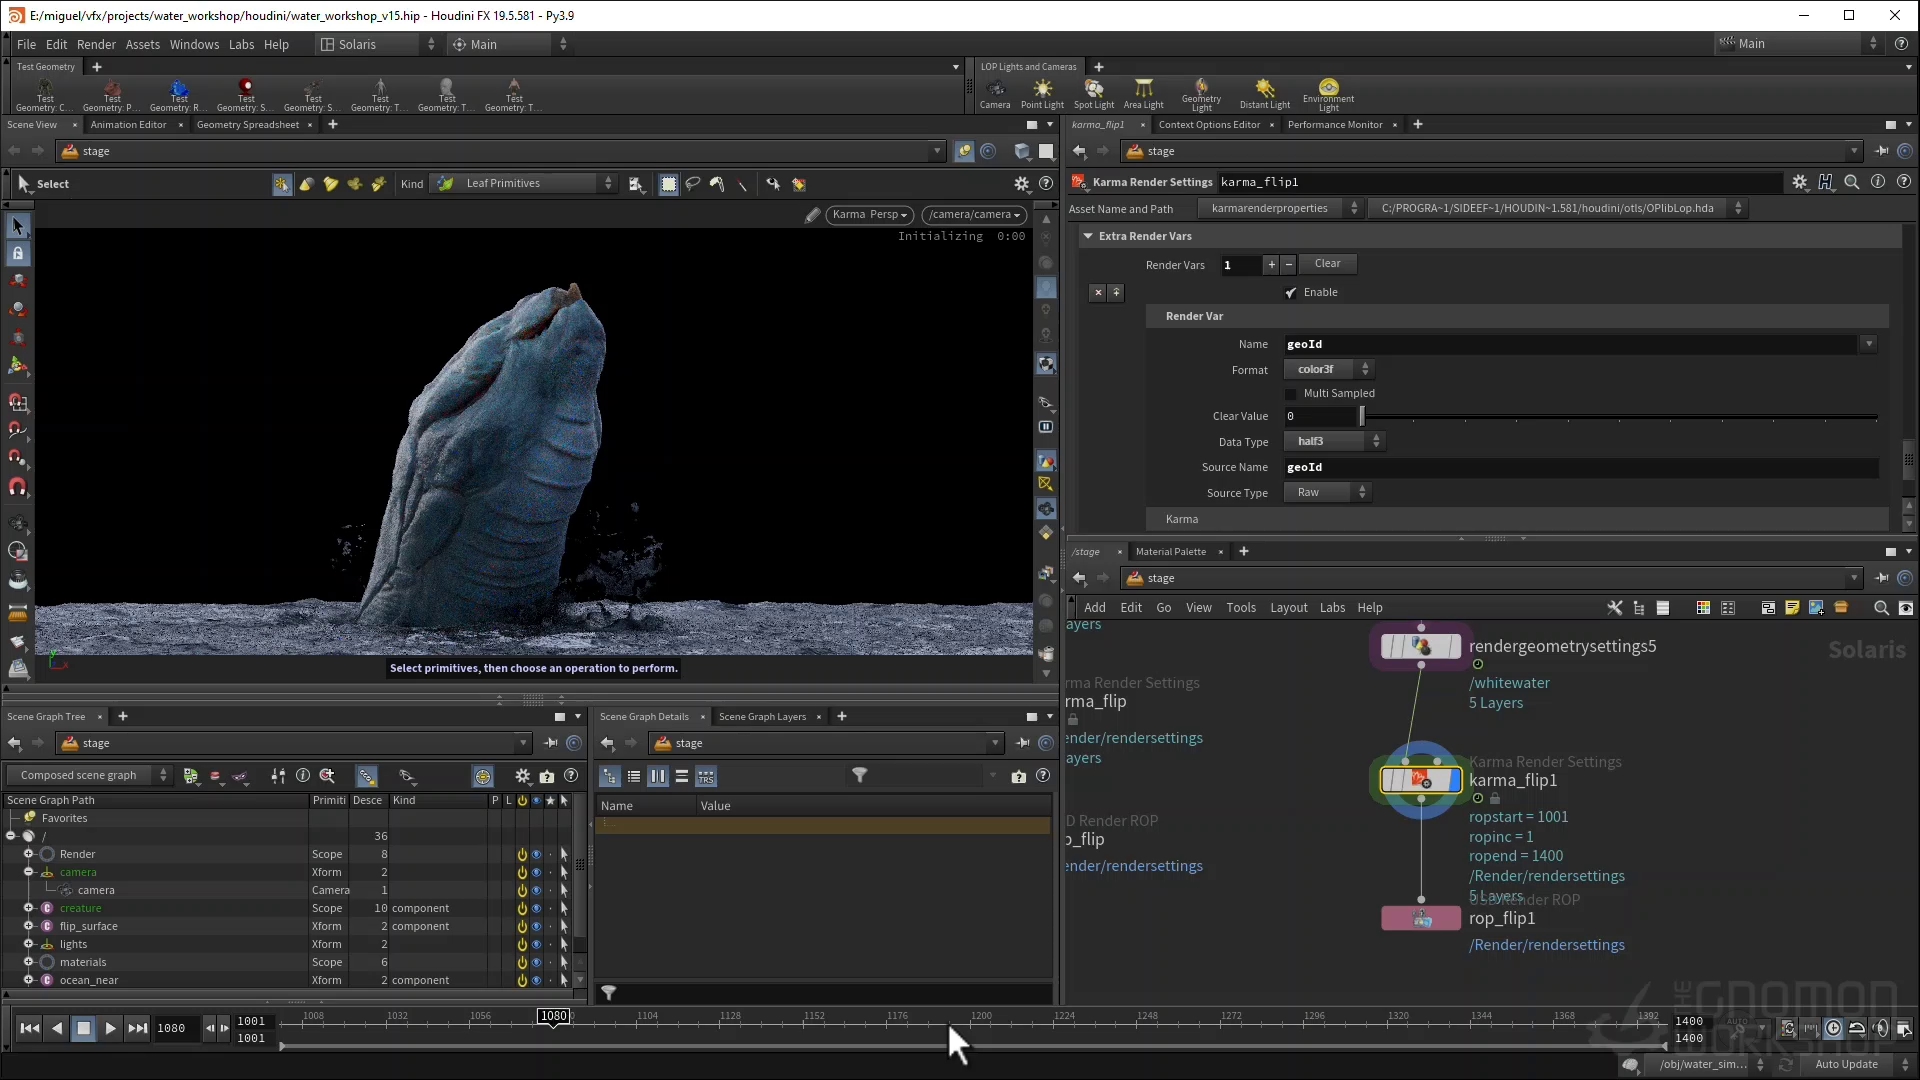Expand the creature tree item
1920x1080 pixels.
(x=28, y=908)
